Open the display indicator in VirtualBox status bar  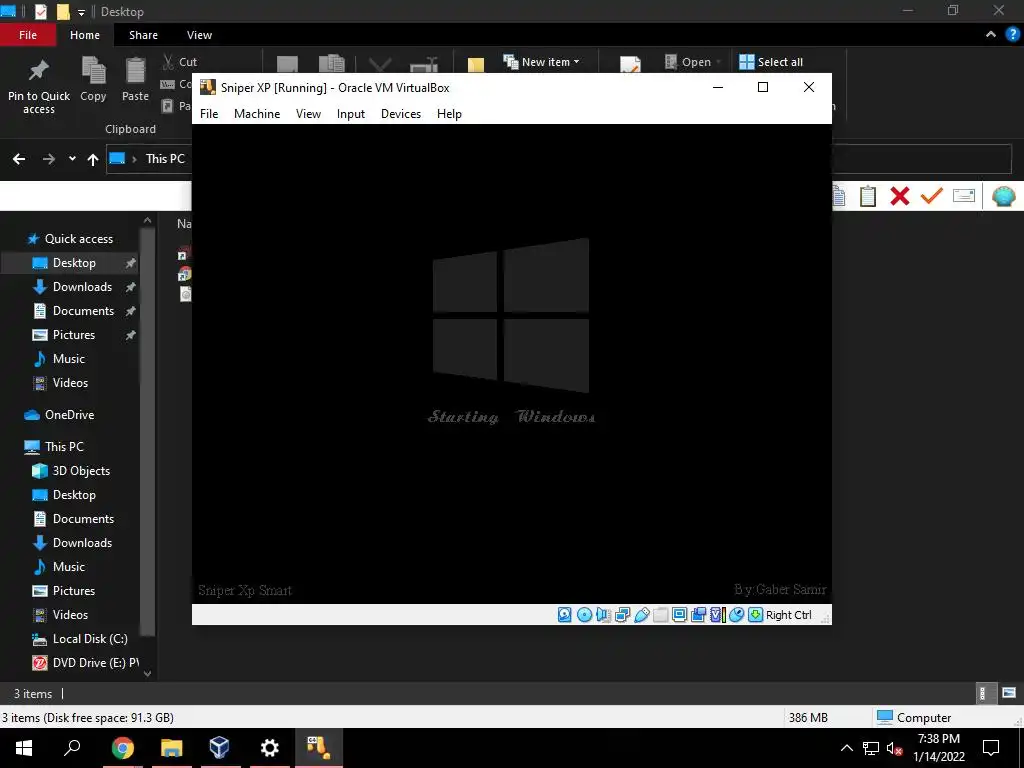679,615
